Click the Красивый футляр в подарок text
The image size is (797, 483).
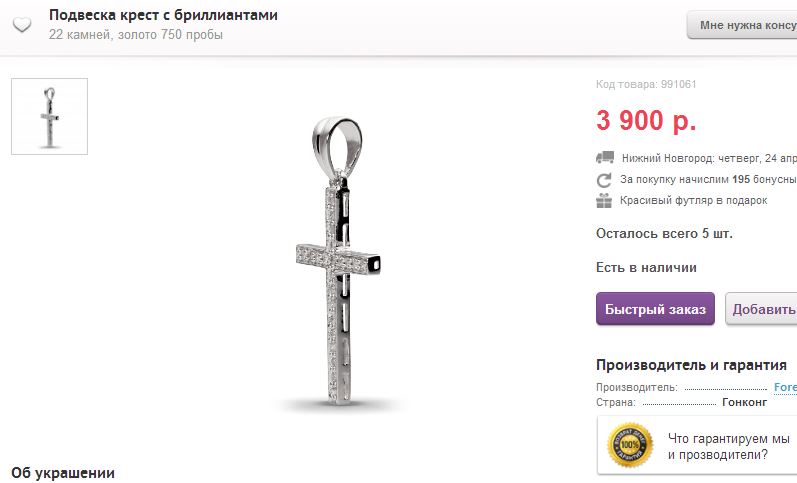pos(693,201)
